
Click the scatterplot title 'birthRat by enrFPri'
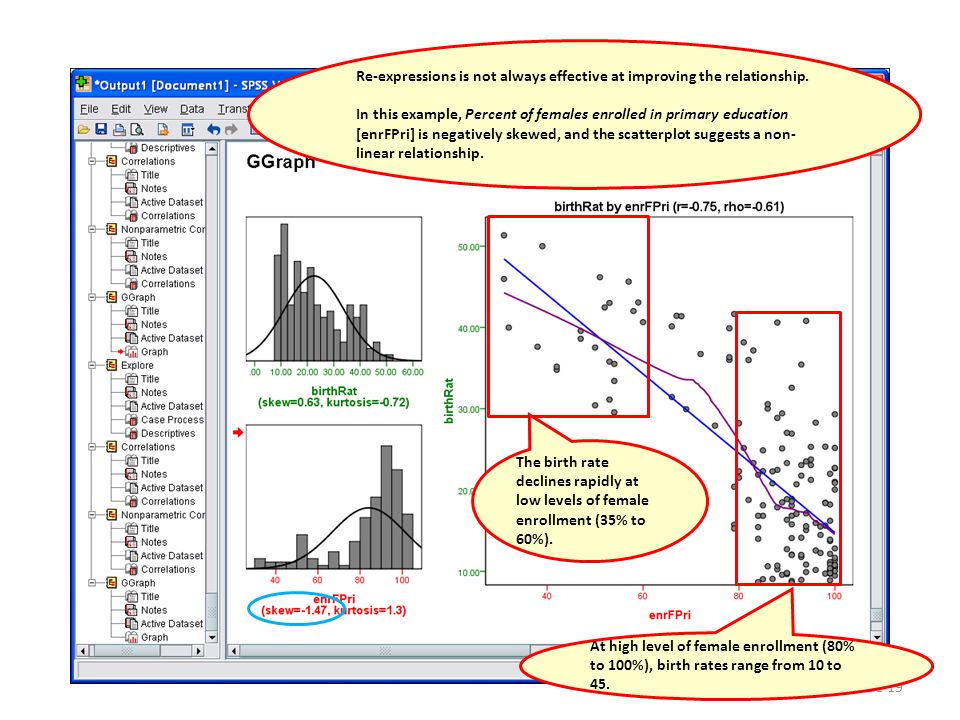[x=669, y=206]
